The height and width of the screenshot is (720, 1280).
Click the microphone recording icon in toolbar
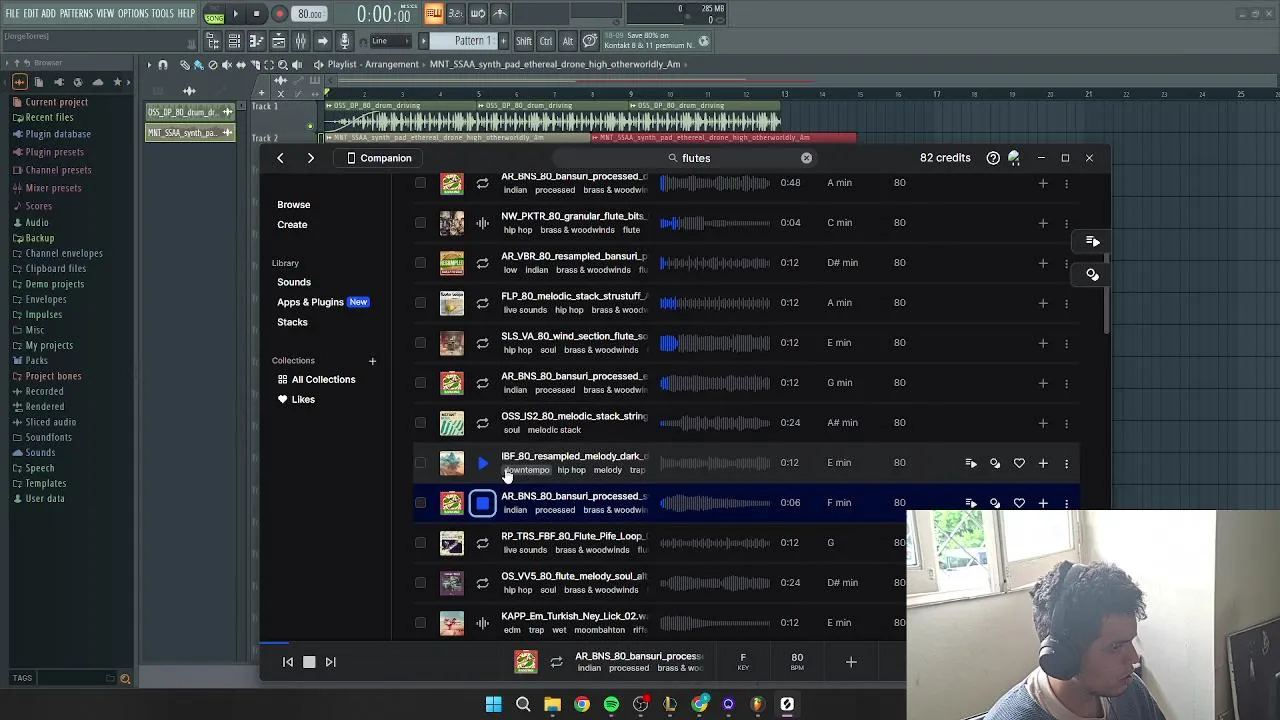[344, 41]
